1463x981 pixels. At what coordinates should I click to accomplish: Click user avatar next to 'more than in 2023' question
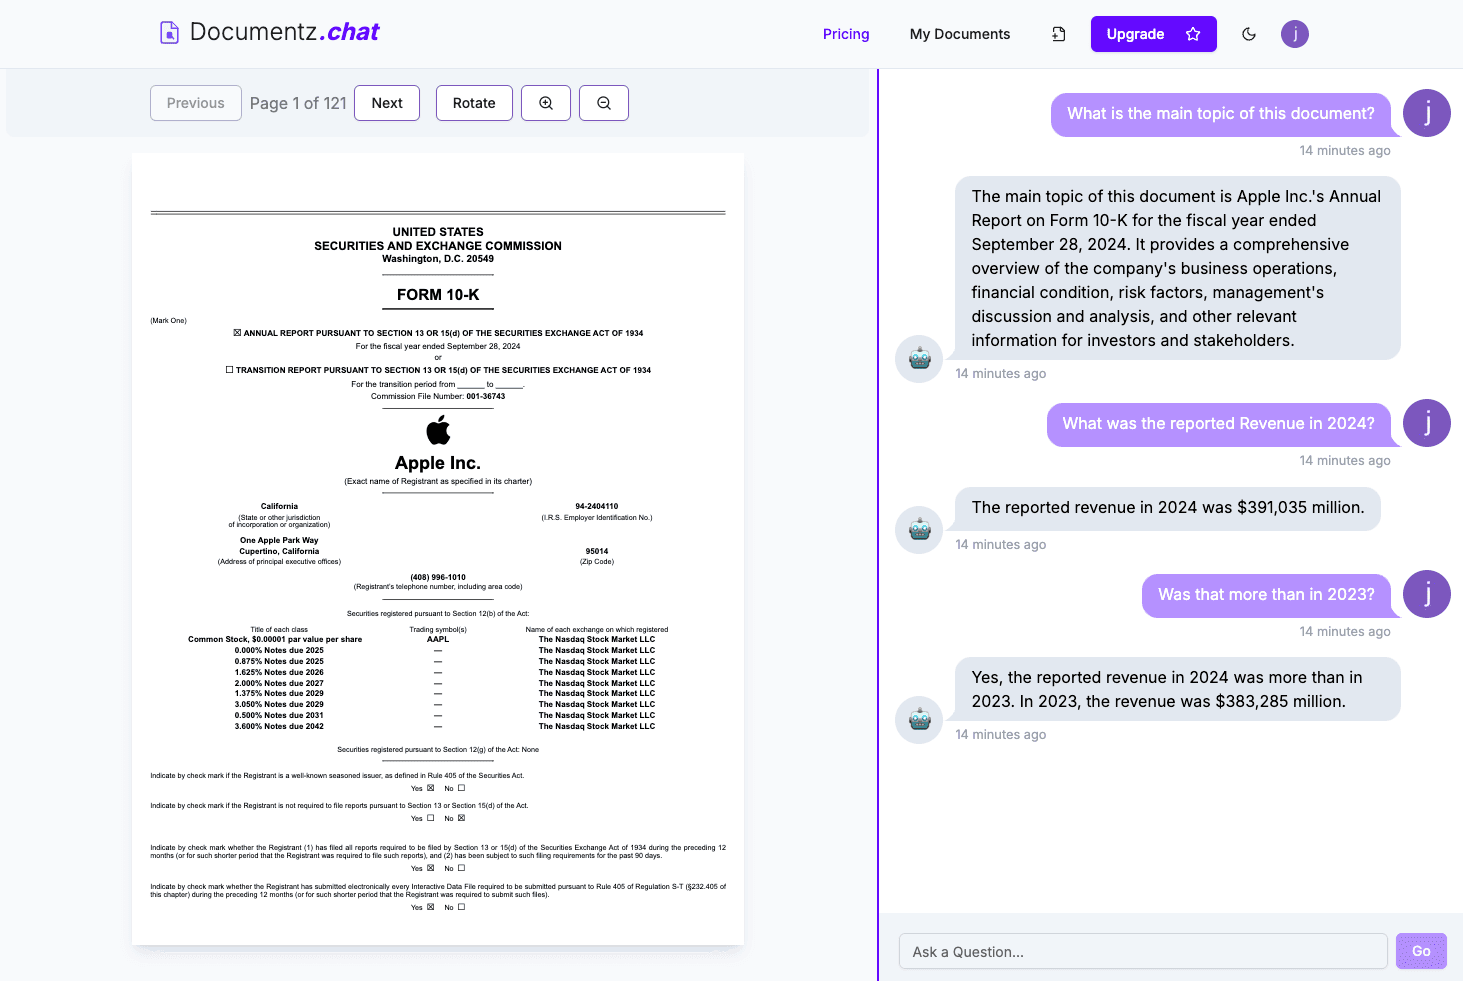click(1427, 594)
